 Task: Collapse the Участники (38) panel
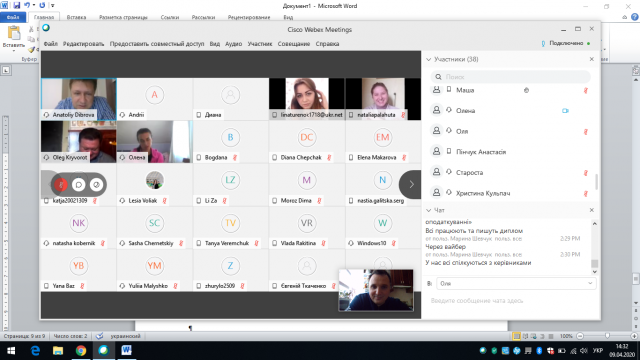tap(429, 60)
